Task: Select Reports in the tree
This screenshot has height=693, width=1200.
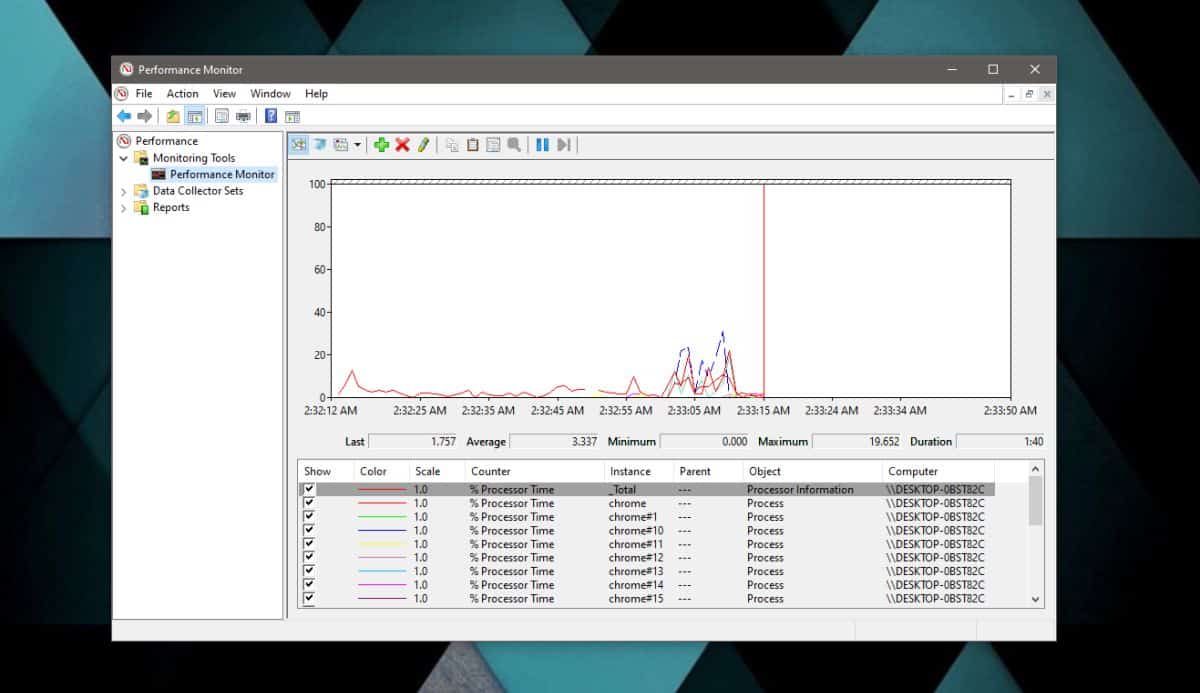Action: point(171,207)
